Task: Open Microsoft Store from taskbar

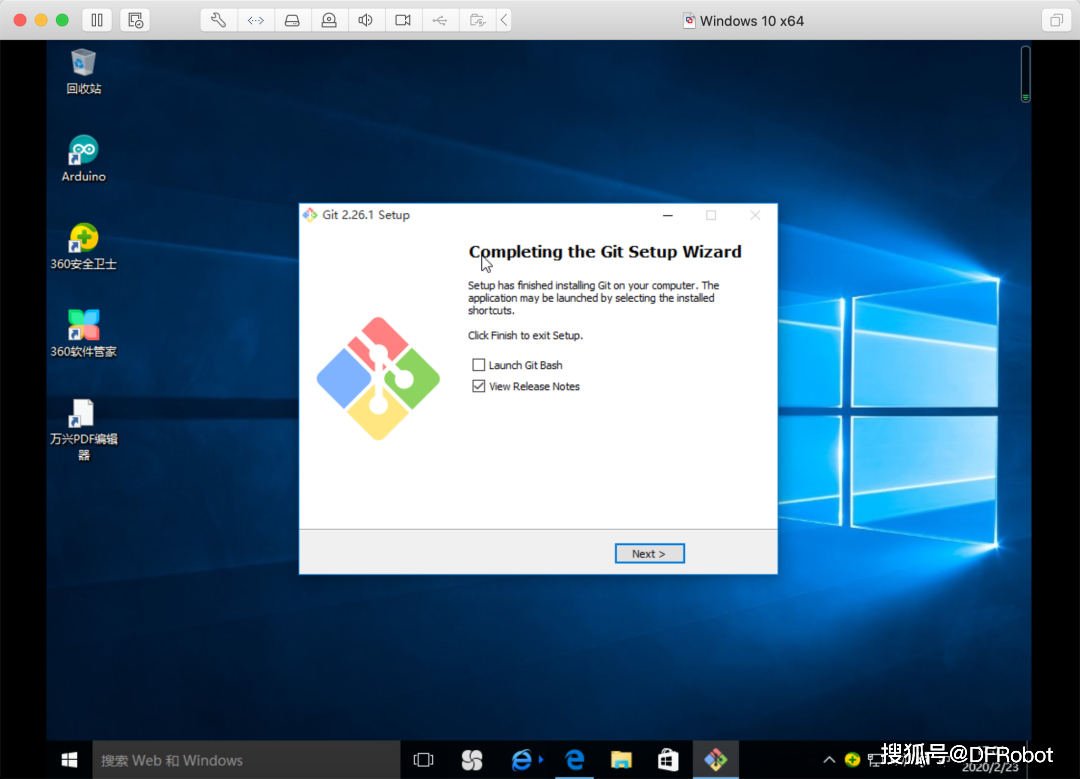Action: click(x=667, y=760)
